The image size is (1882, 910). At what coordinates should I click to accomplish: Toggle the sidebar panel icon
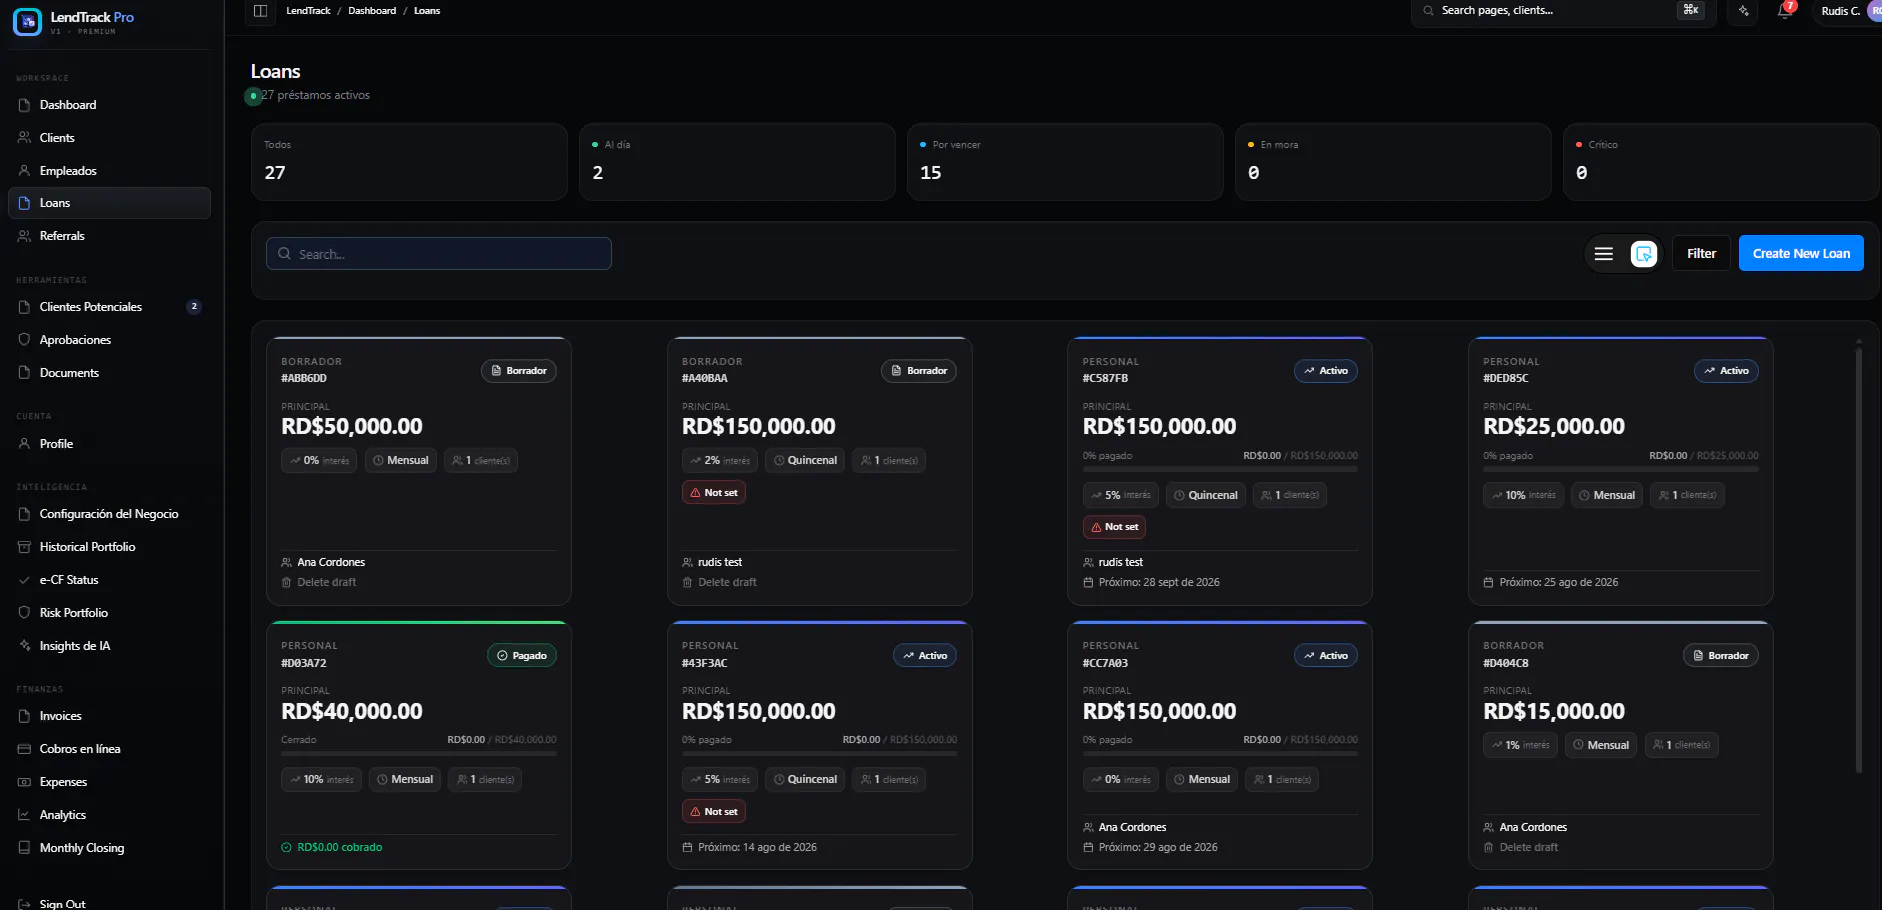(x=260, y=11)
